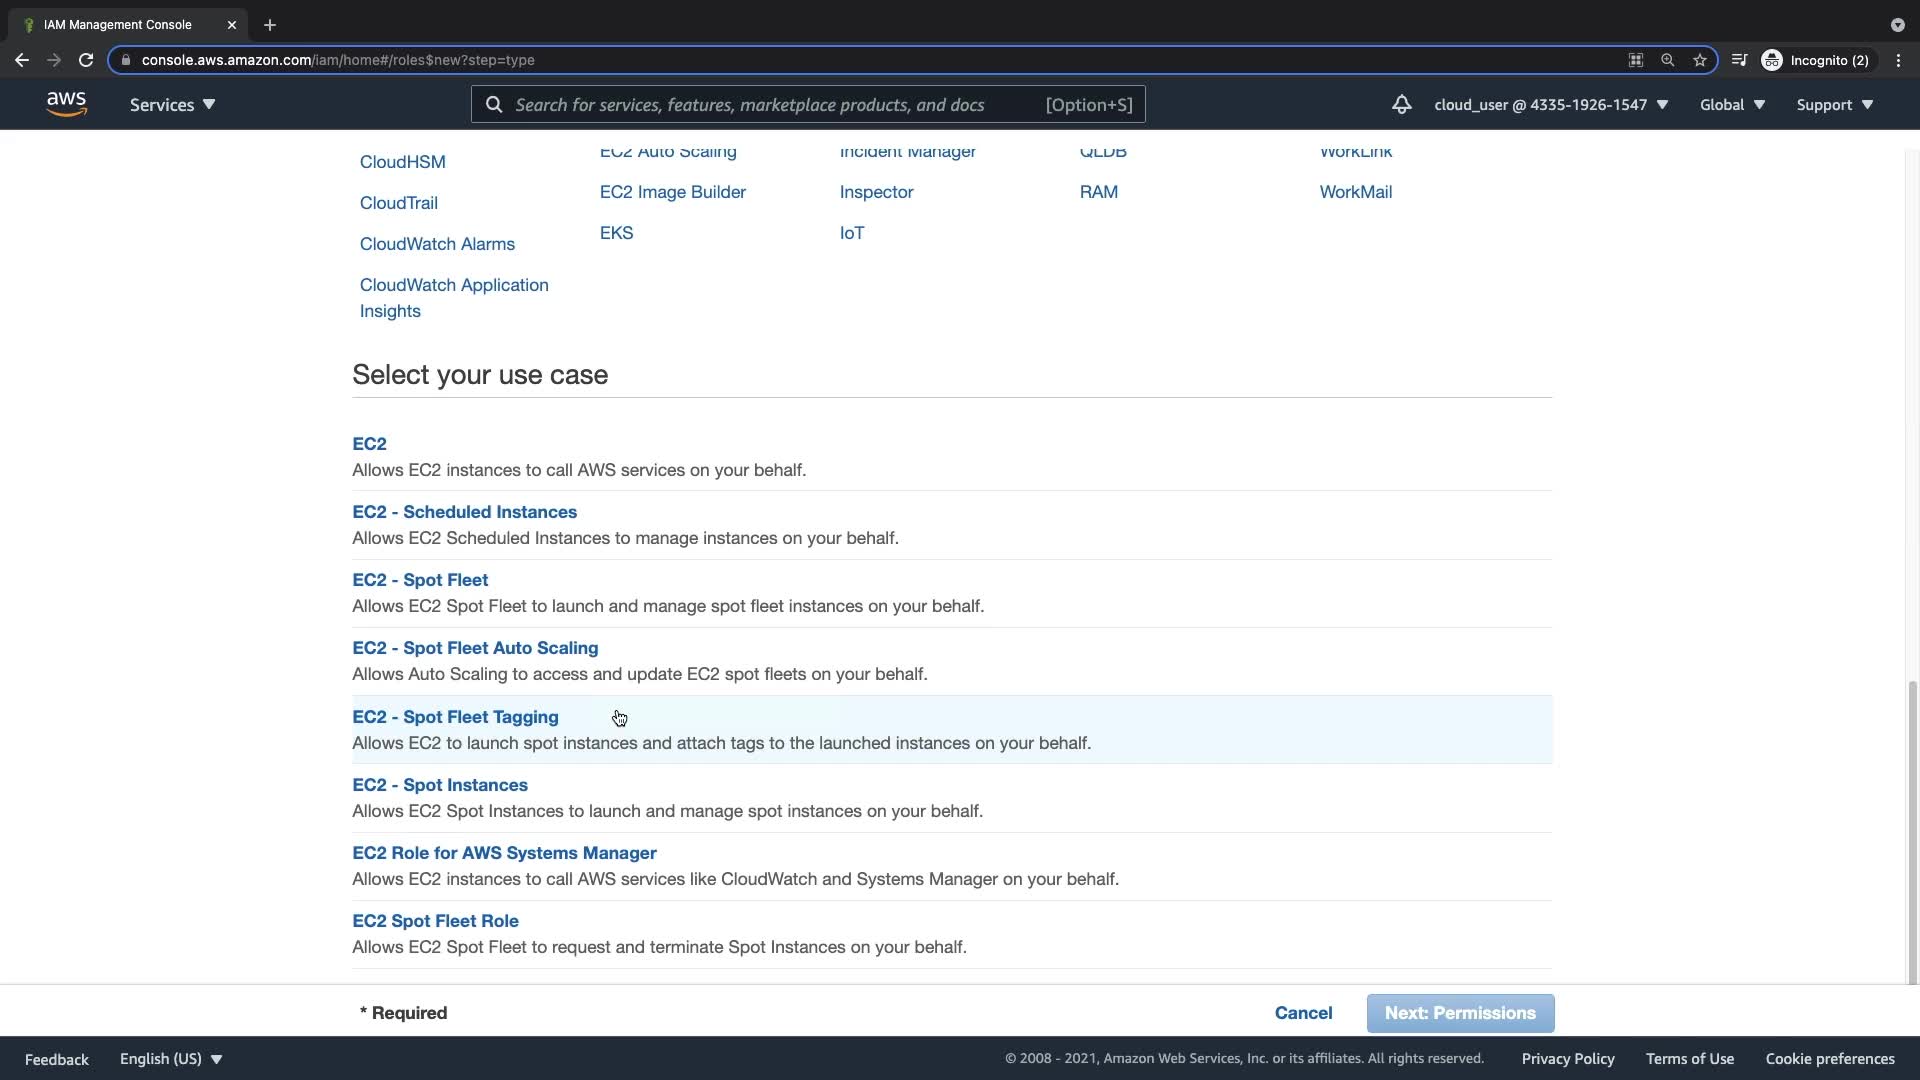Select EC2 Role for AWS Systems Manager
This screenshot has width=1920, height=1080.
click(504, 853)
